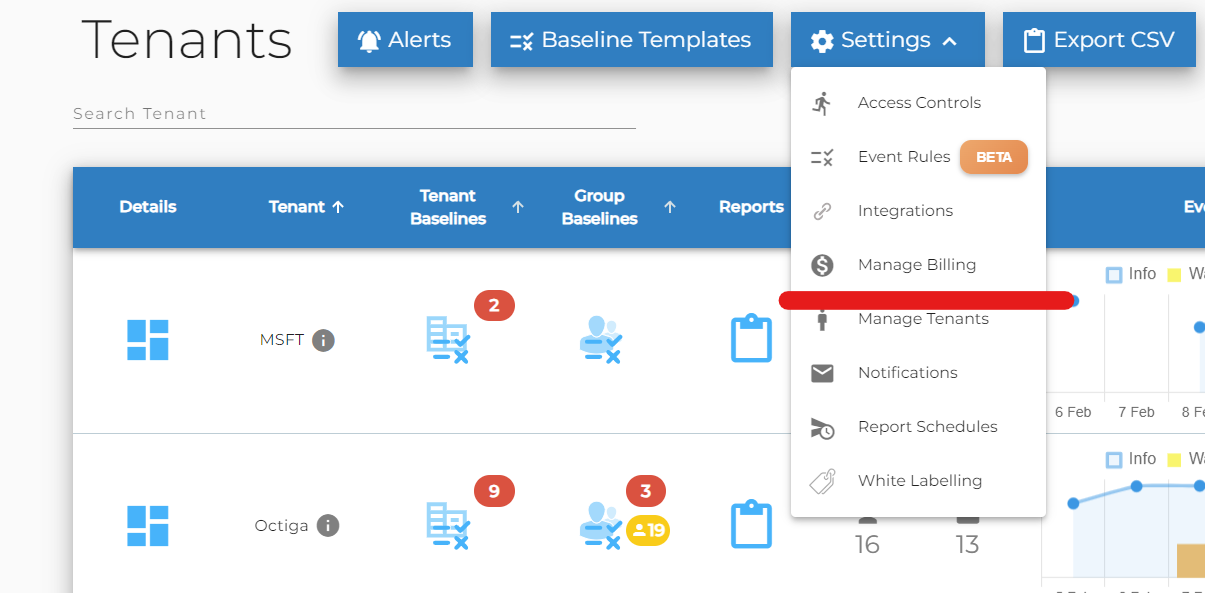Open Octiga tenant details dashboard icon
The image size is (1205, 593).
[x=147, y=526]
